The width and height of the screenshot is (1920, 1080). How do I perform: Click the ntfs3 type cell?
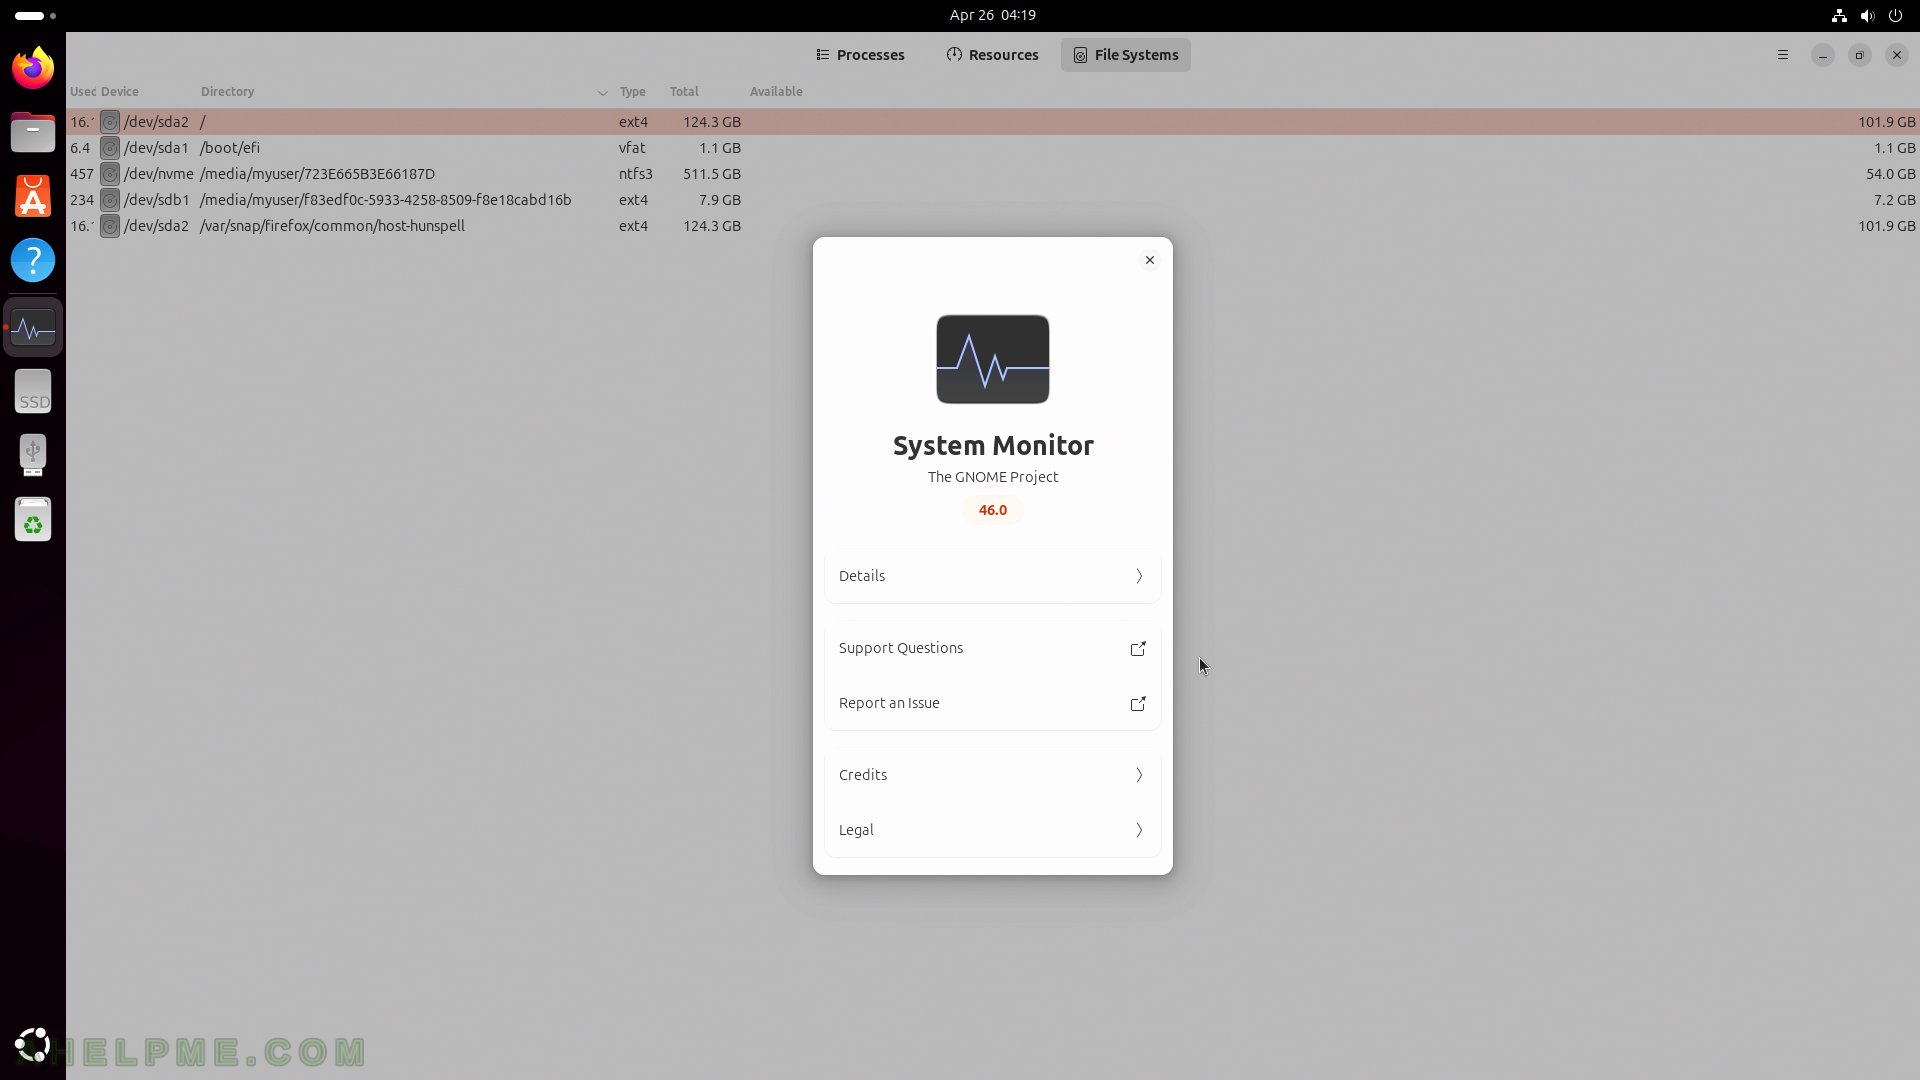tap(635, 174)
